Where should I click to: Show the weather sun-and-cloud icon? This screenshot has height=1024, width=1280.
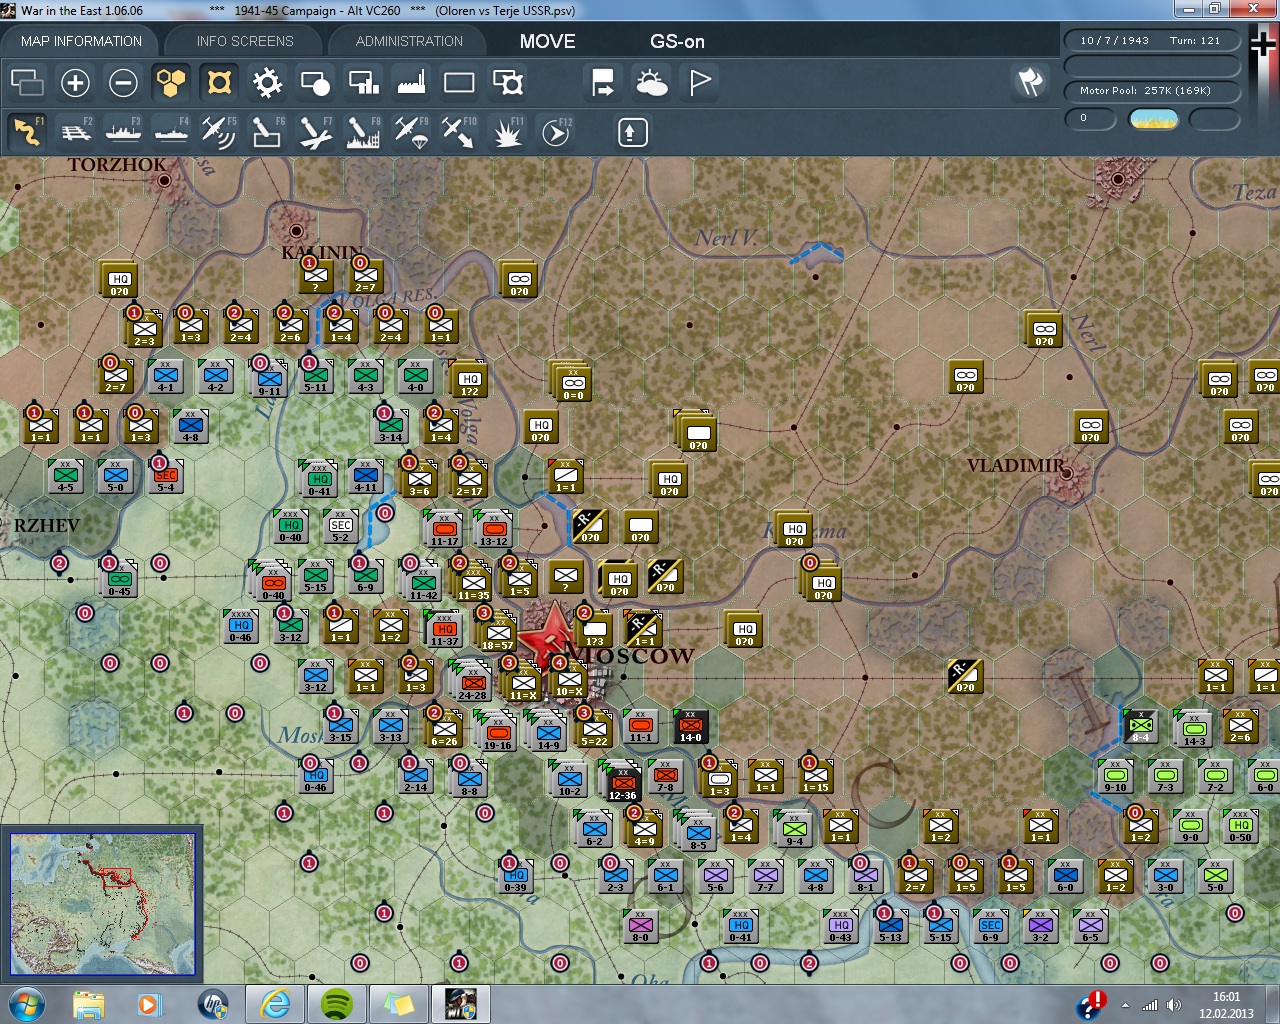pos(652,82)
